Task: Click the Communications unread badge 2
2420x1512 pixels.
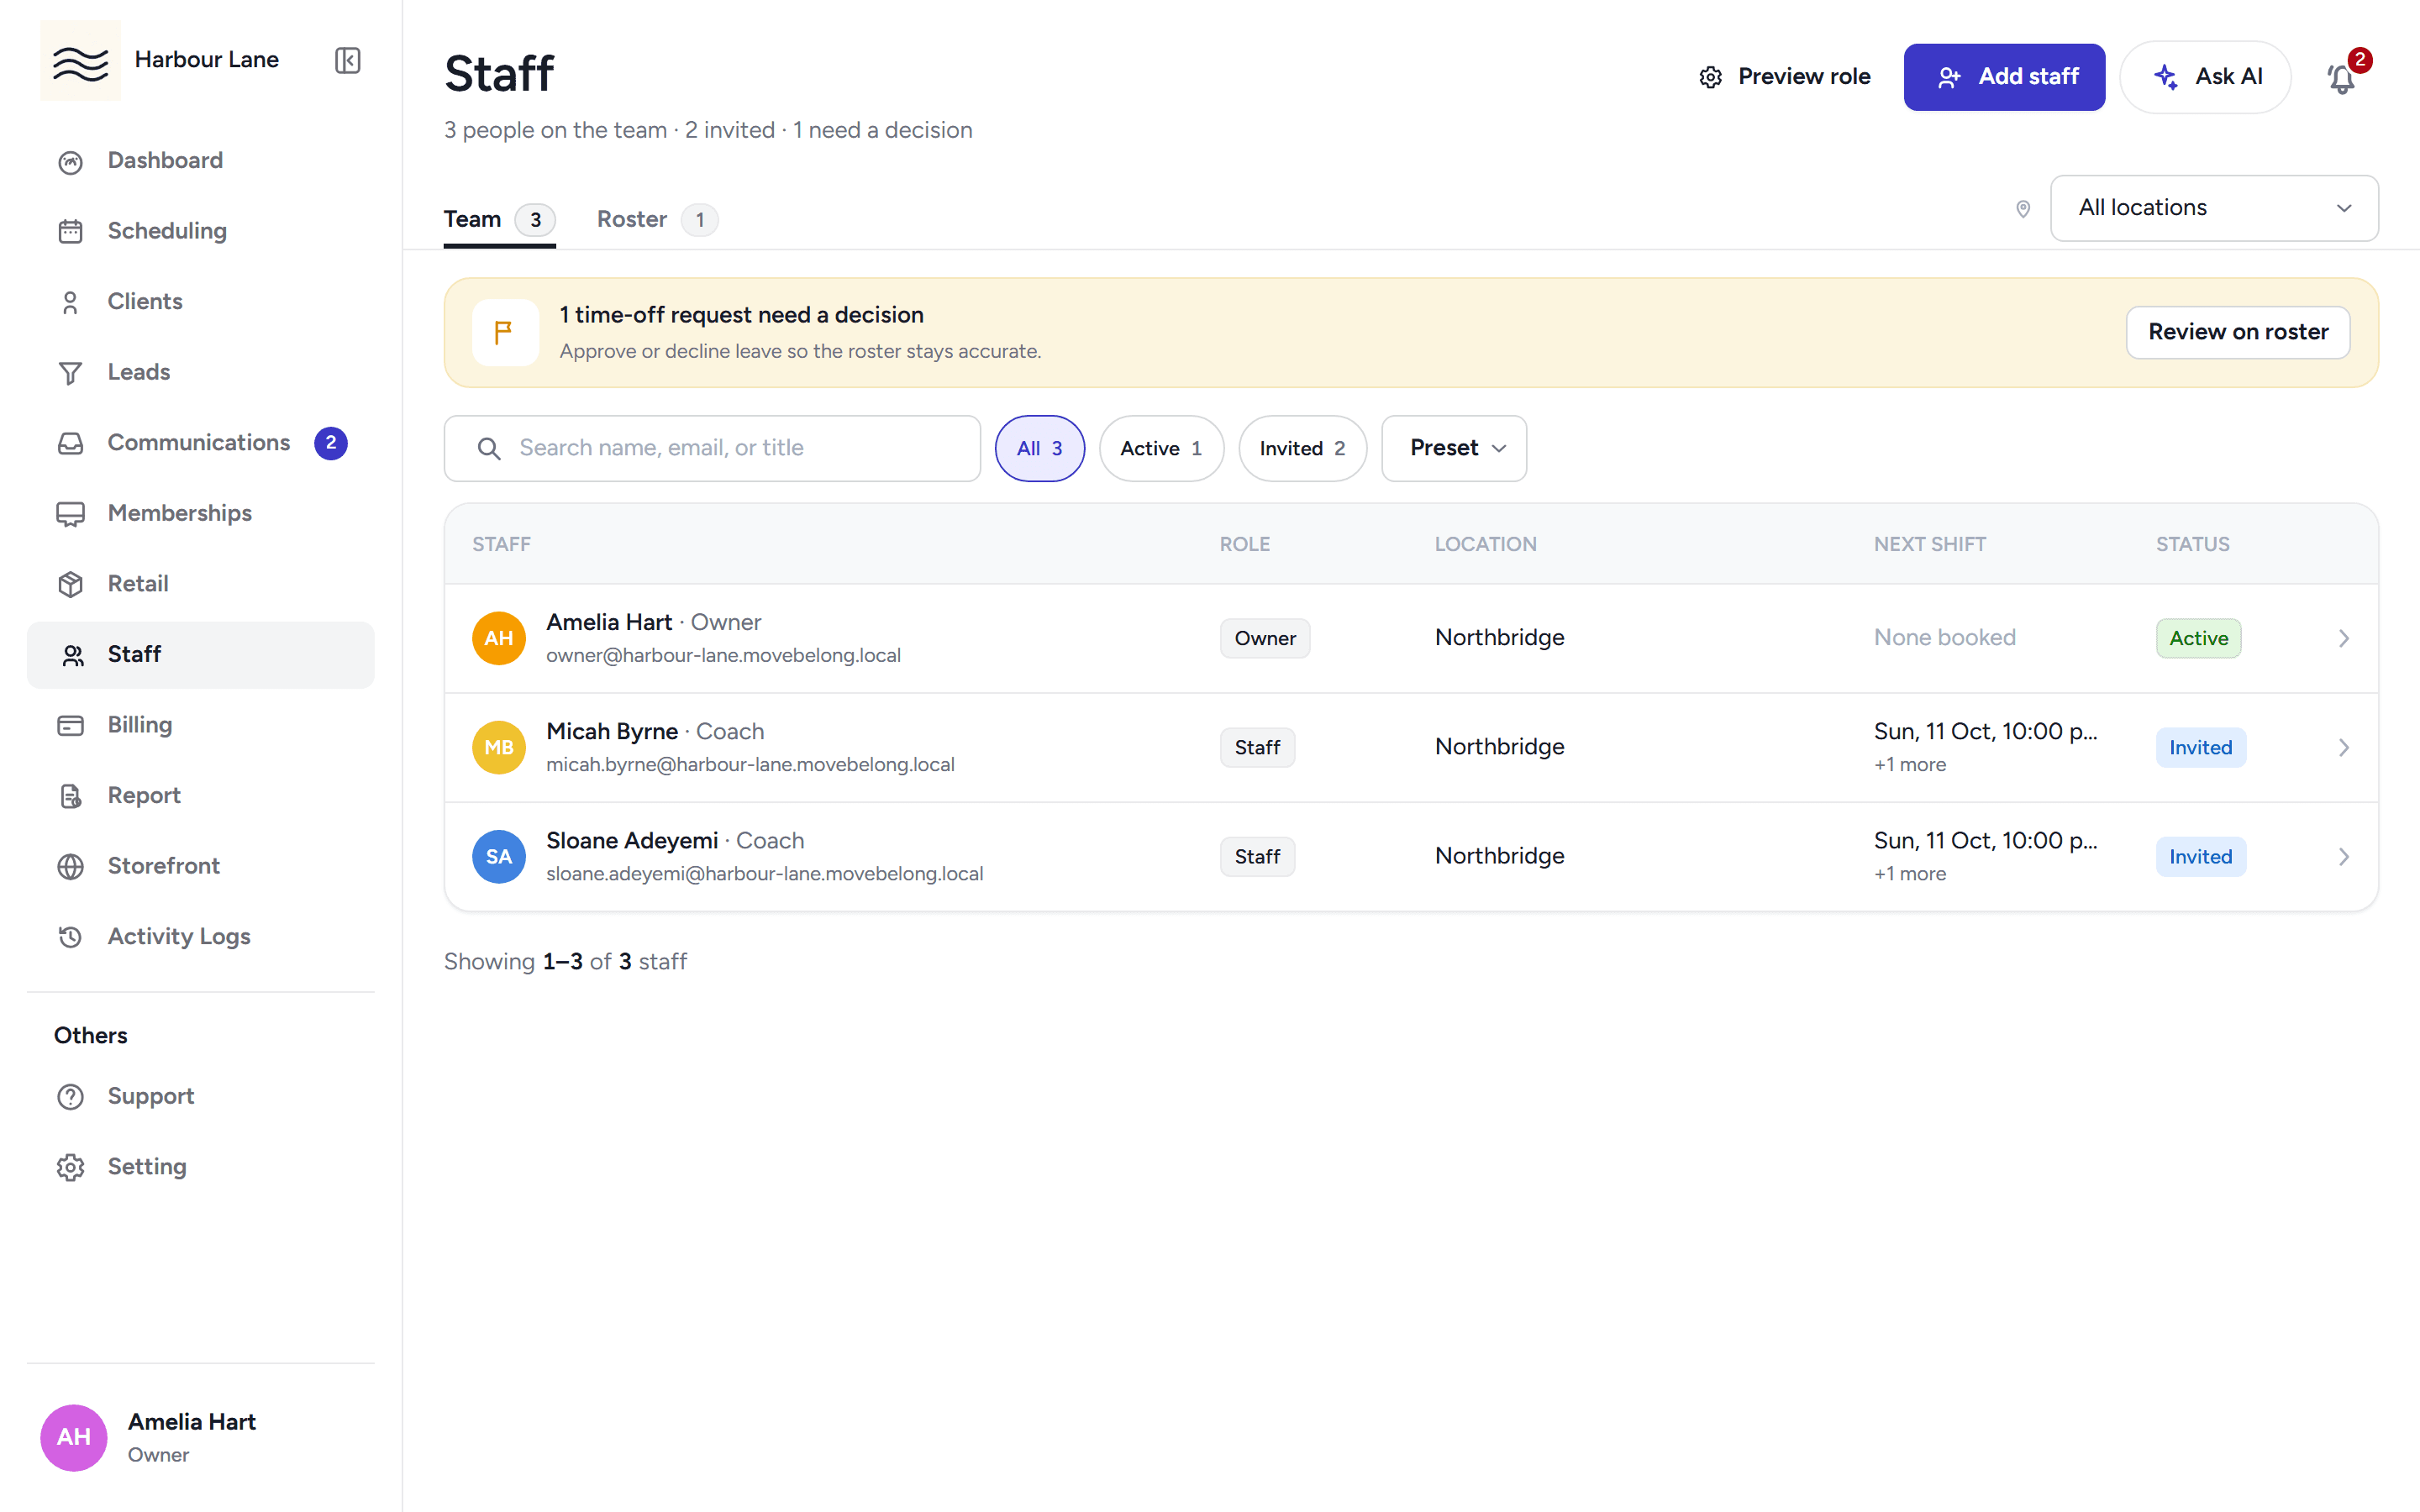Action: click(331, 442)
